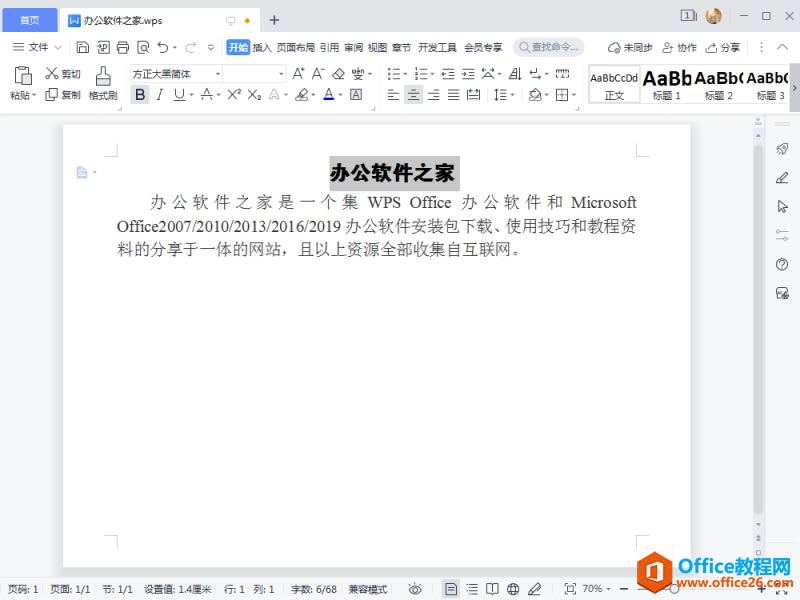Decrease font size with A- icon
The height and width of the screenshot is (600, 800).
[318, 74]
